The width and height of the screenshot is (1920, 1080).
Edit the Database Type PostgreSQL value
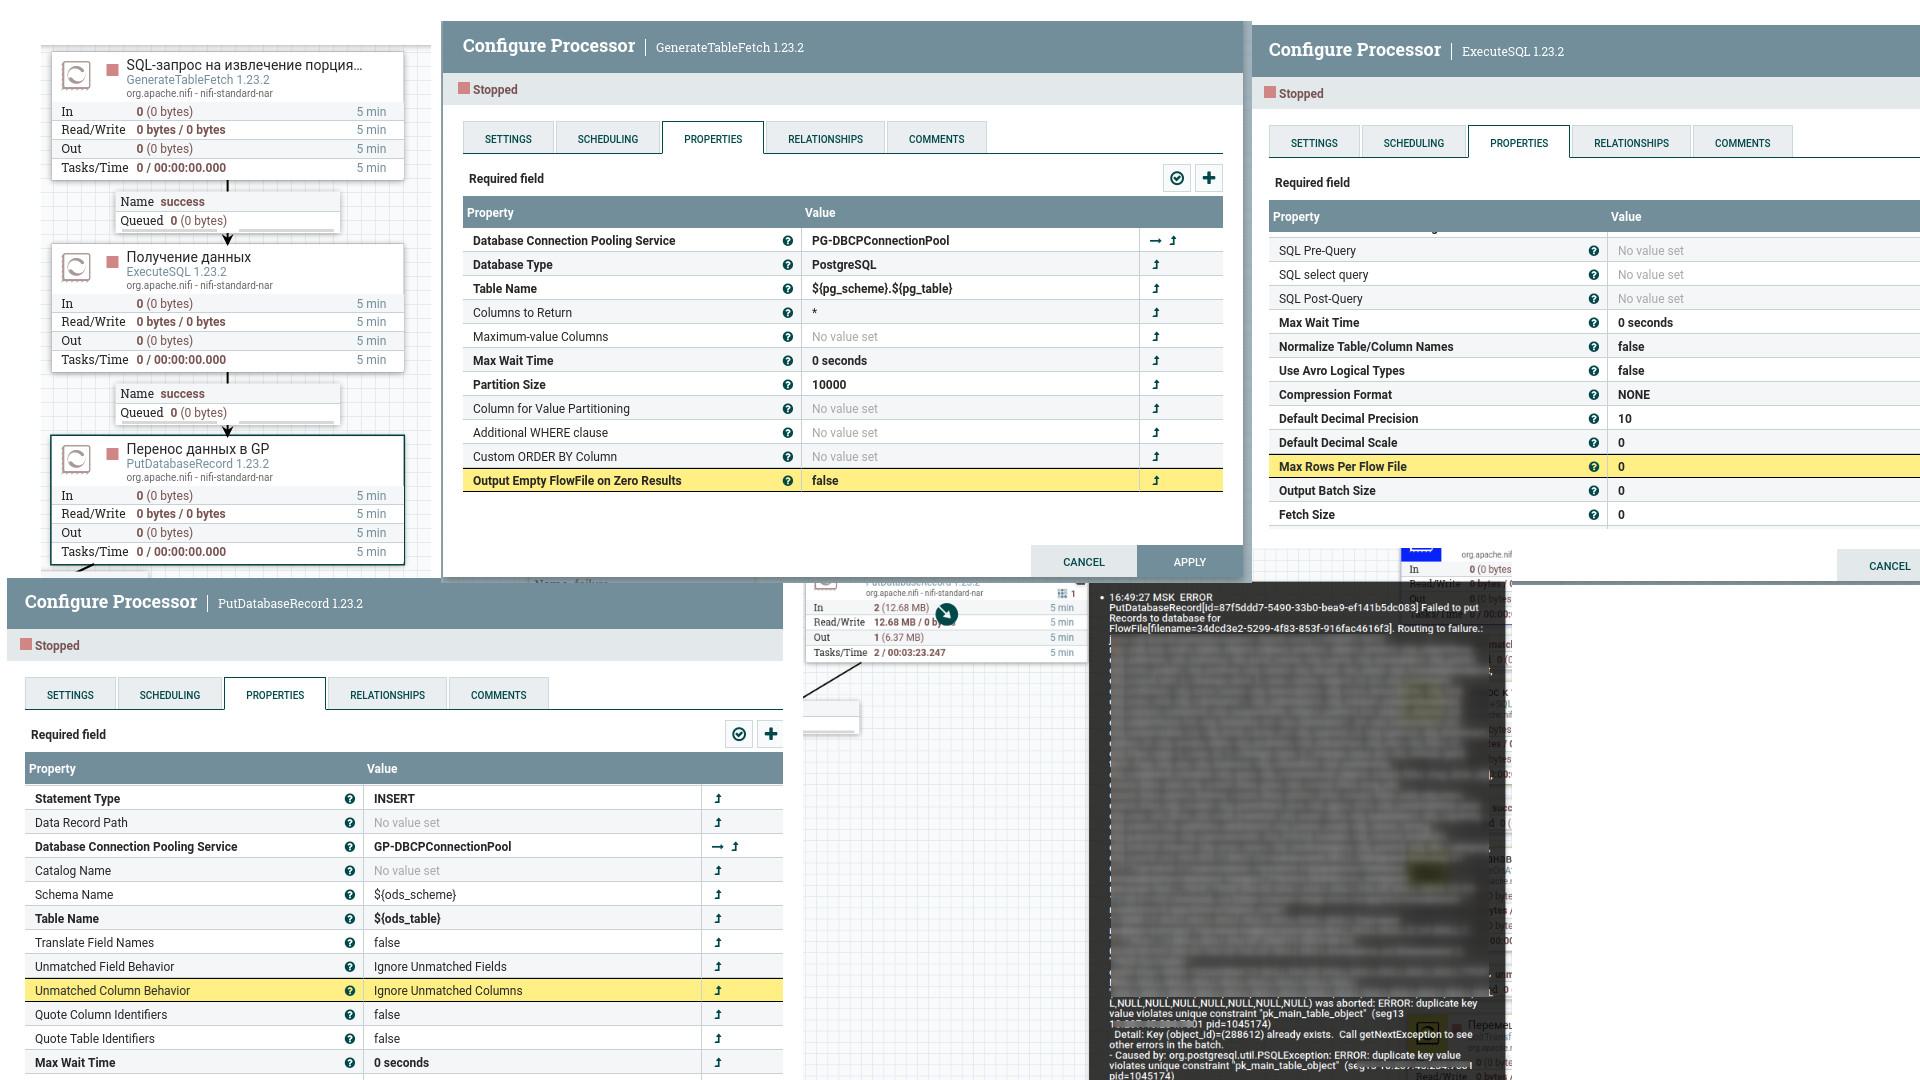pyautogui.click(x=970, y=265)
